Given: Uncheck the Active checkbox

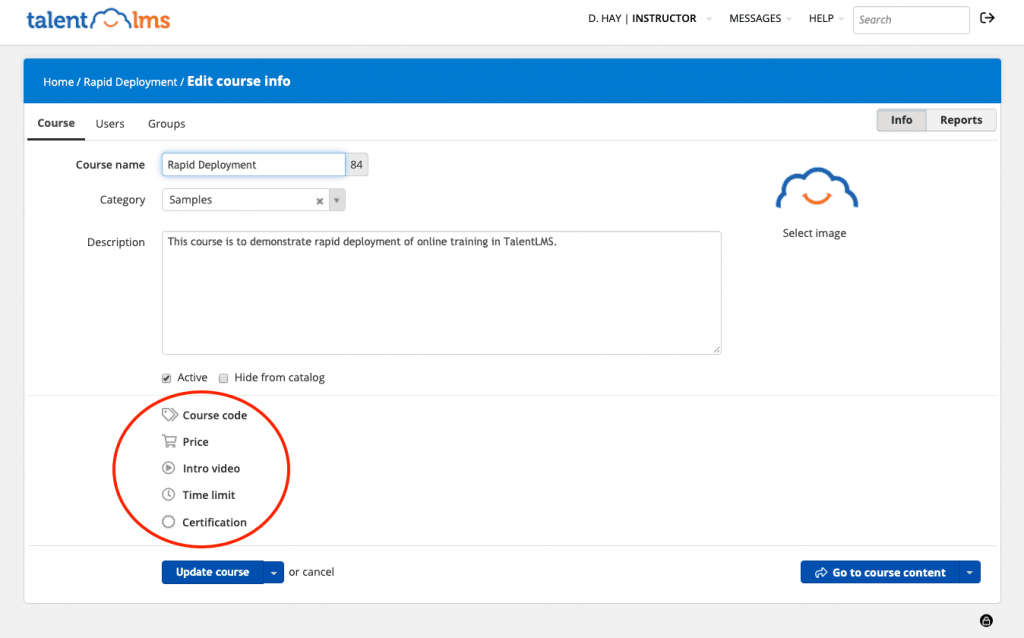Looking at the screenshot, I should (x=166, y=377).
